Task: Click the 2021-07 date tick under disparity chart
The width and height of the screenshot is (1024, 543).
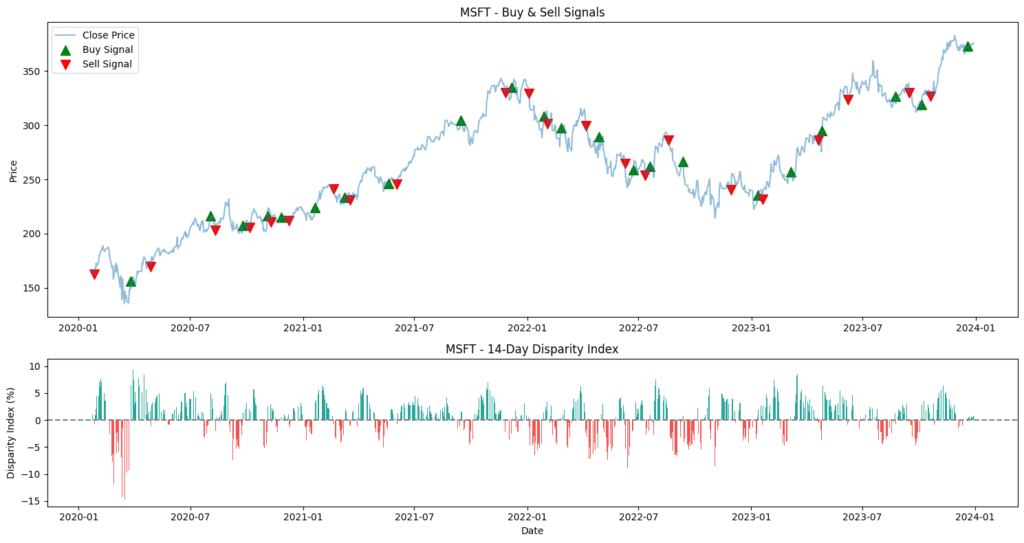Action: [414, 517]
